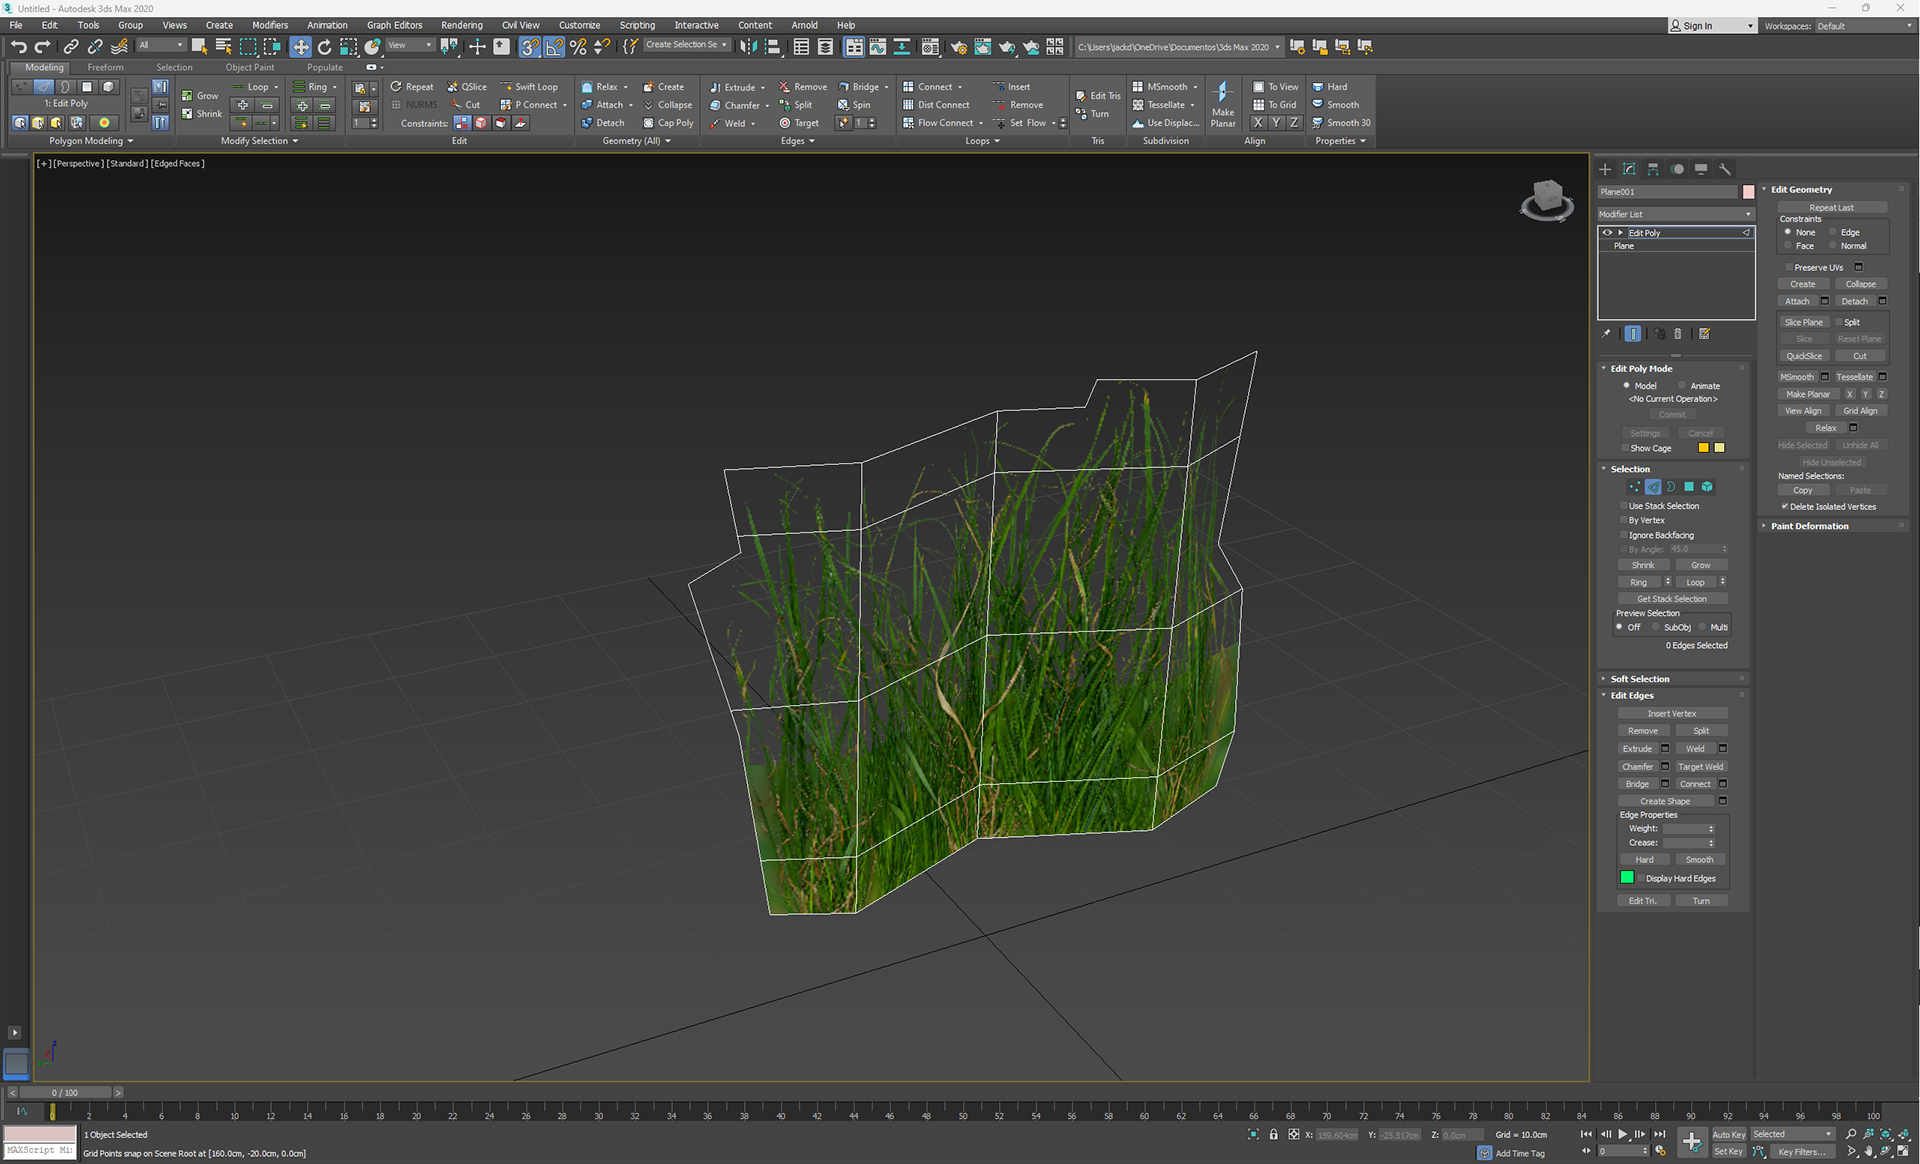Click the Remove modifier trash icon
The width and height of the screenshot is (1920, 1164).
click(1678, 334)
